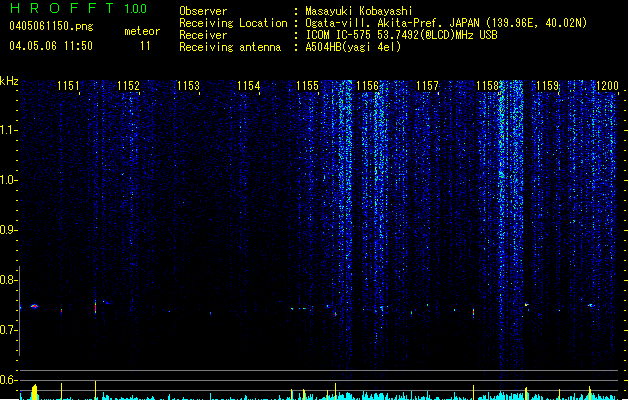Click the 1.1 kHz axis tick label
The image size is (629, 400).
[x=7, y=130]
